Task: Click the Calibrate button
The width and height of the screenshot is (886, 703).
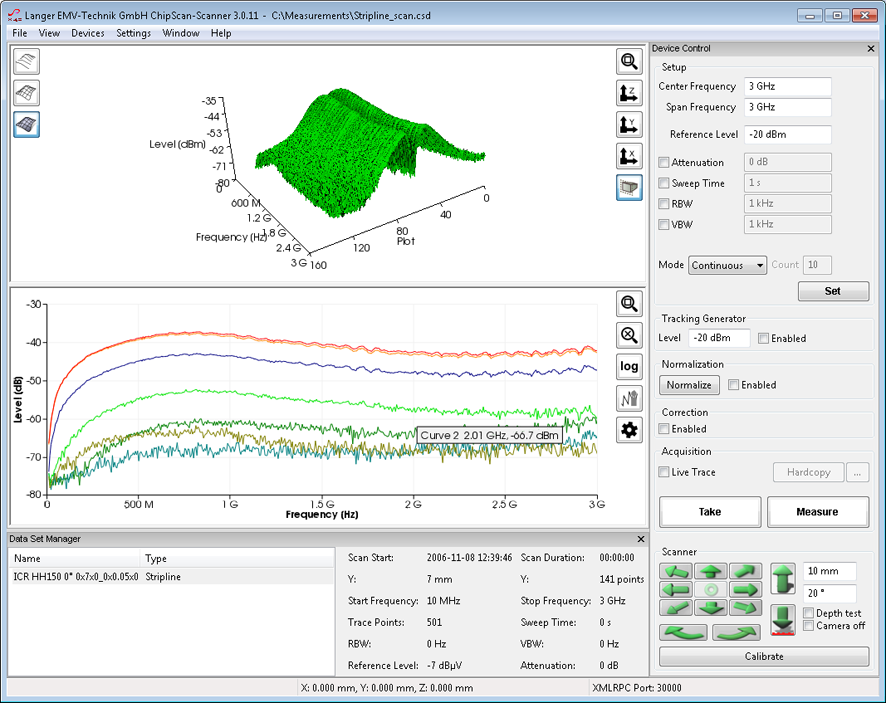Action: (763, 657)
